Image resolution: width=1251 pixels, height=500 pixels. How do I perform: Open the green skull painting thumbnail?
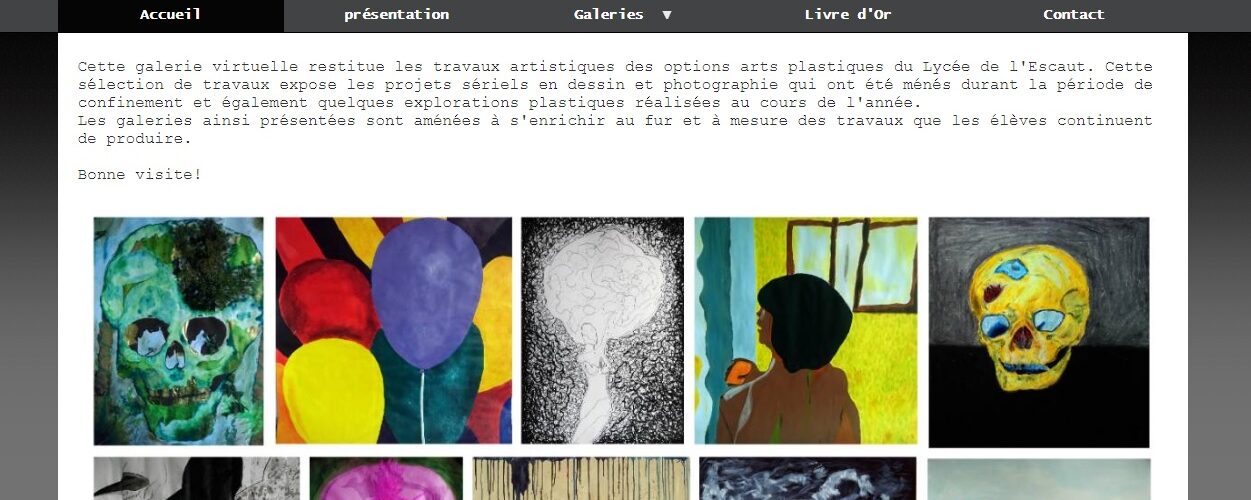pos(179,331)
